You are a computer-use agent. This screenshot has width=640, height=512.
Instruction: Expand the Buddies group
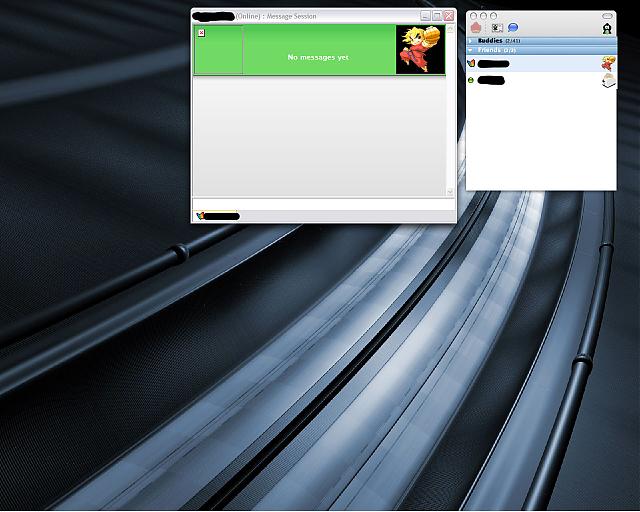[471, 41]
